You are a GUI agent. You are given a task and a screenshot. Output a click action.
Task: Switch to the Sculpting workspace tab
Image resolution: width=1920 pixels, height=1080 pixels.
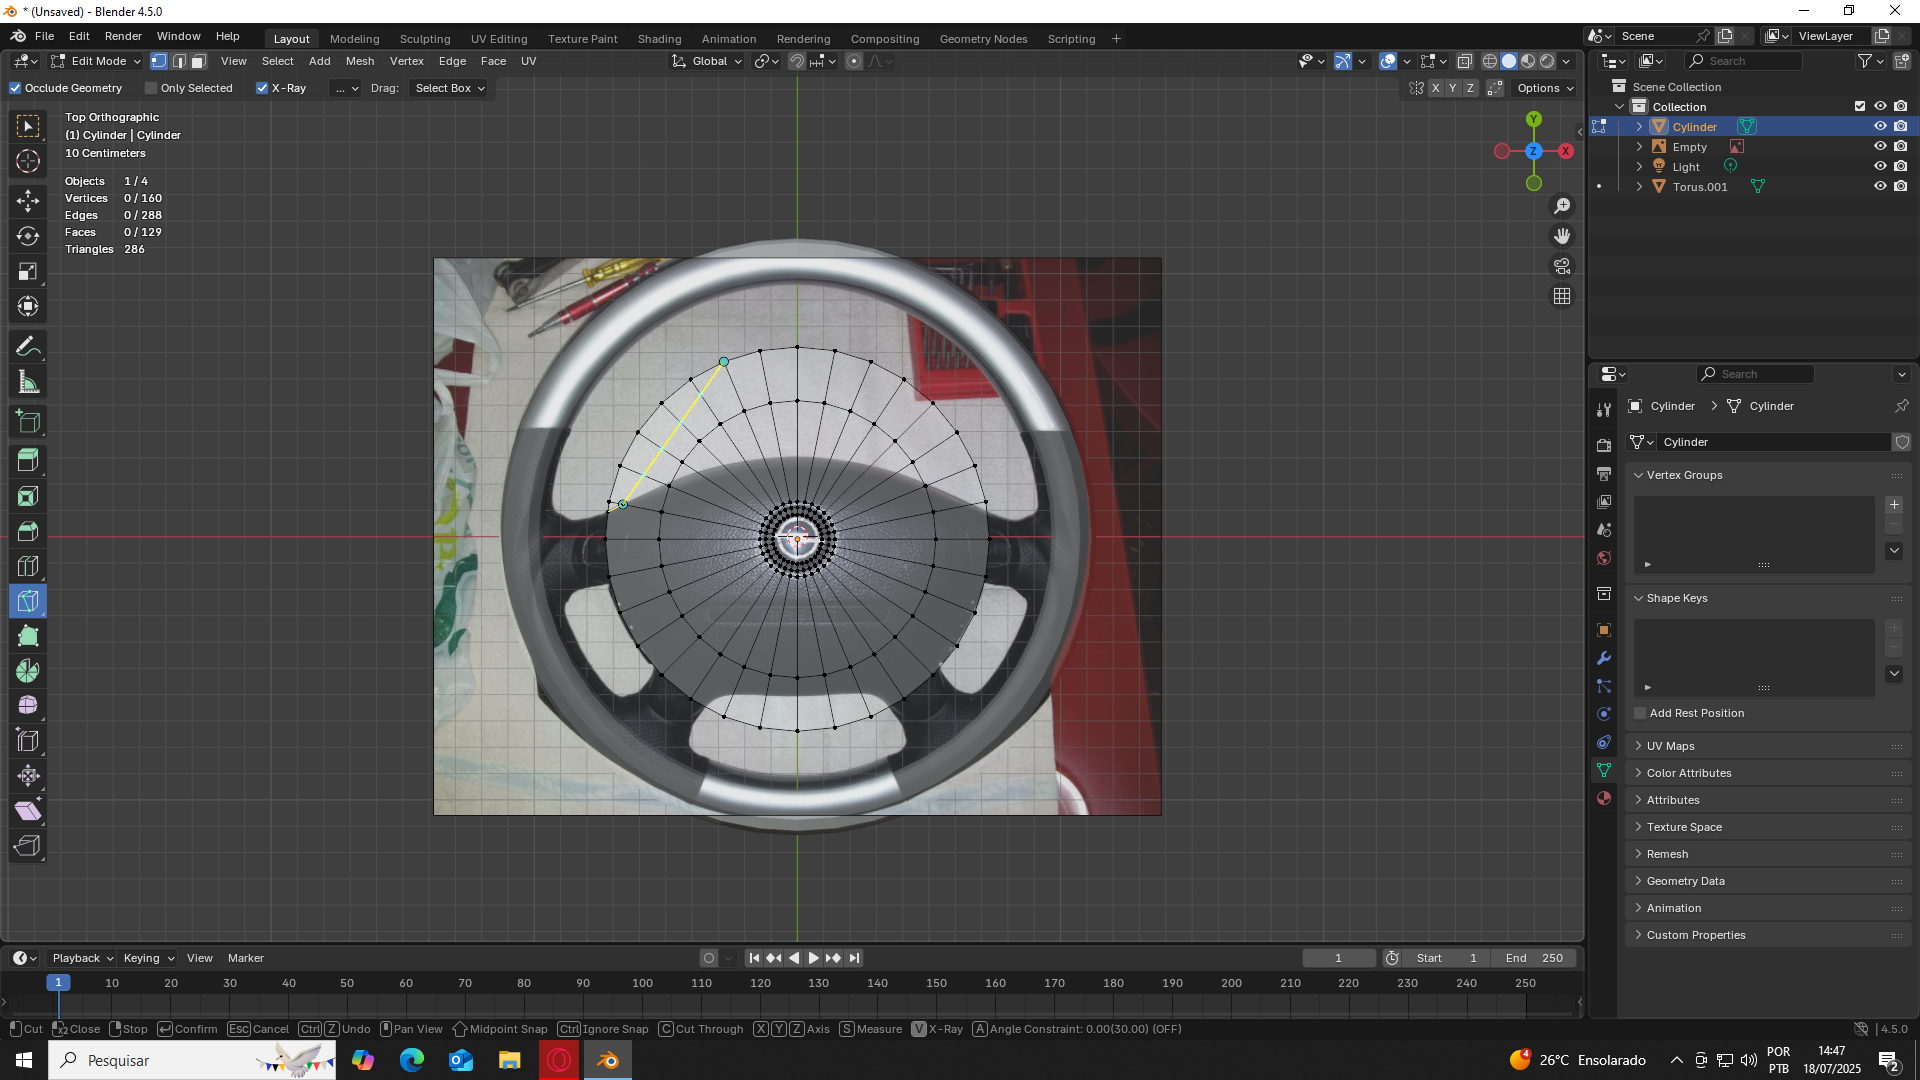pyautogui.click(x=425, y=39)
